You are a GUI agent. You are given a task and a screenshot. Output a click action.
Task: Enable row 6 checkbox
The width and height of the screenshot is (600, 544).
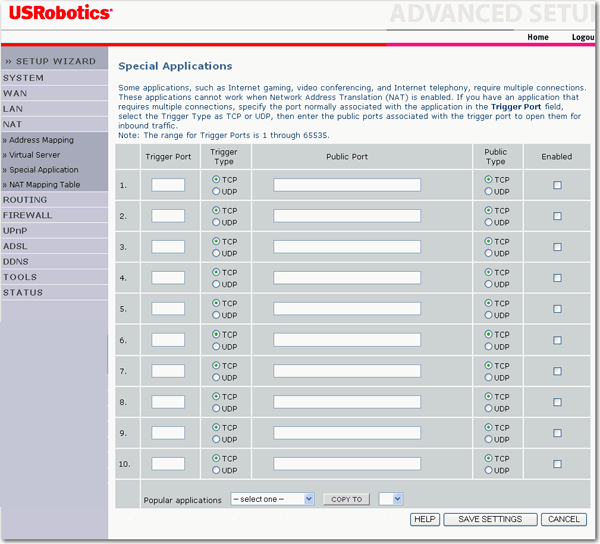[557, 340]
